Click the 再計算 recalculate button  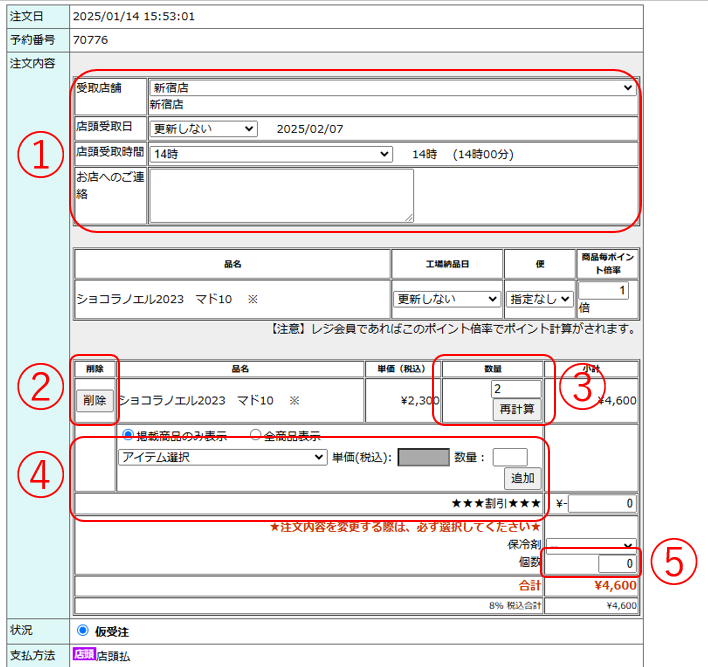515,409
